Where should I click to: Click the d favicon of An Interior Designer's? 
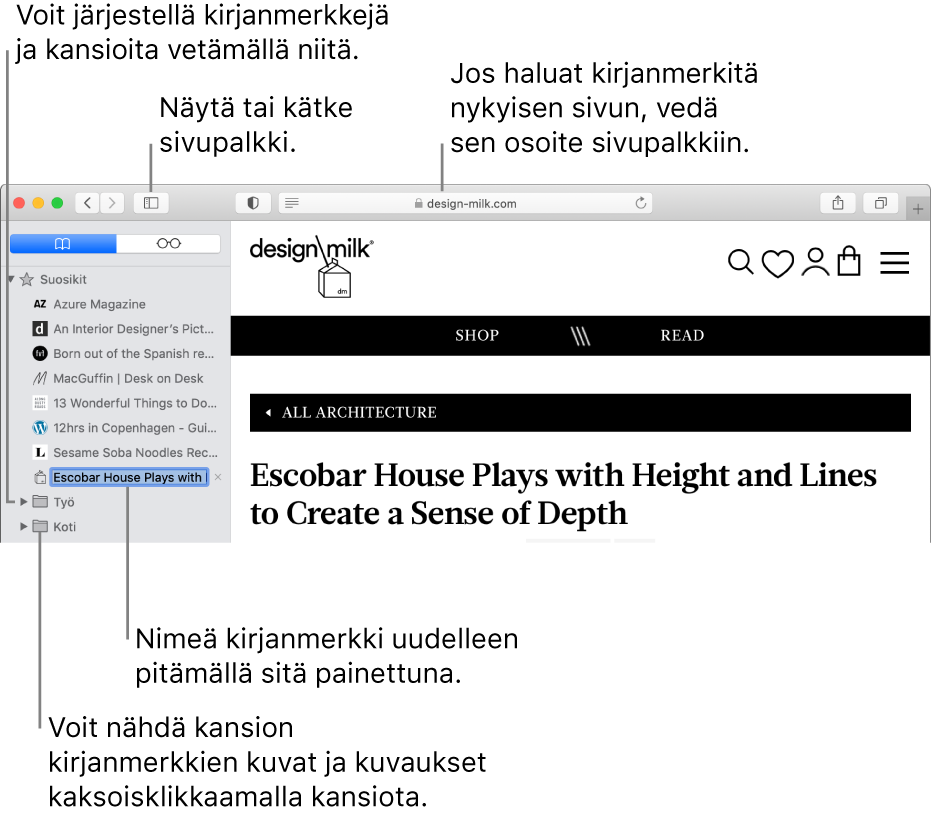40,329
